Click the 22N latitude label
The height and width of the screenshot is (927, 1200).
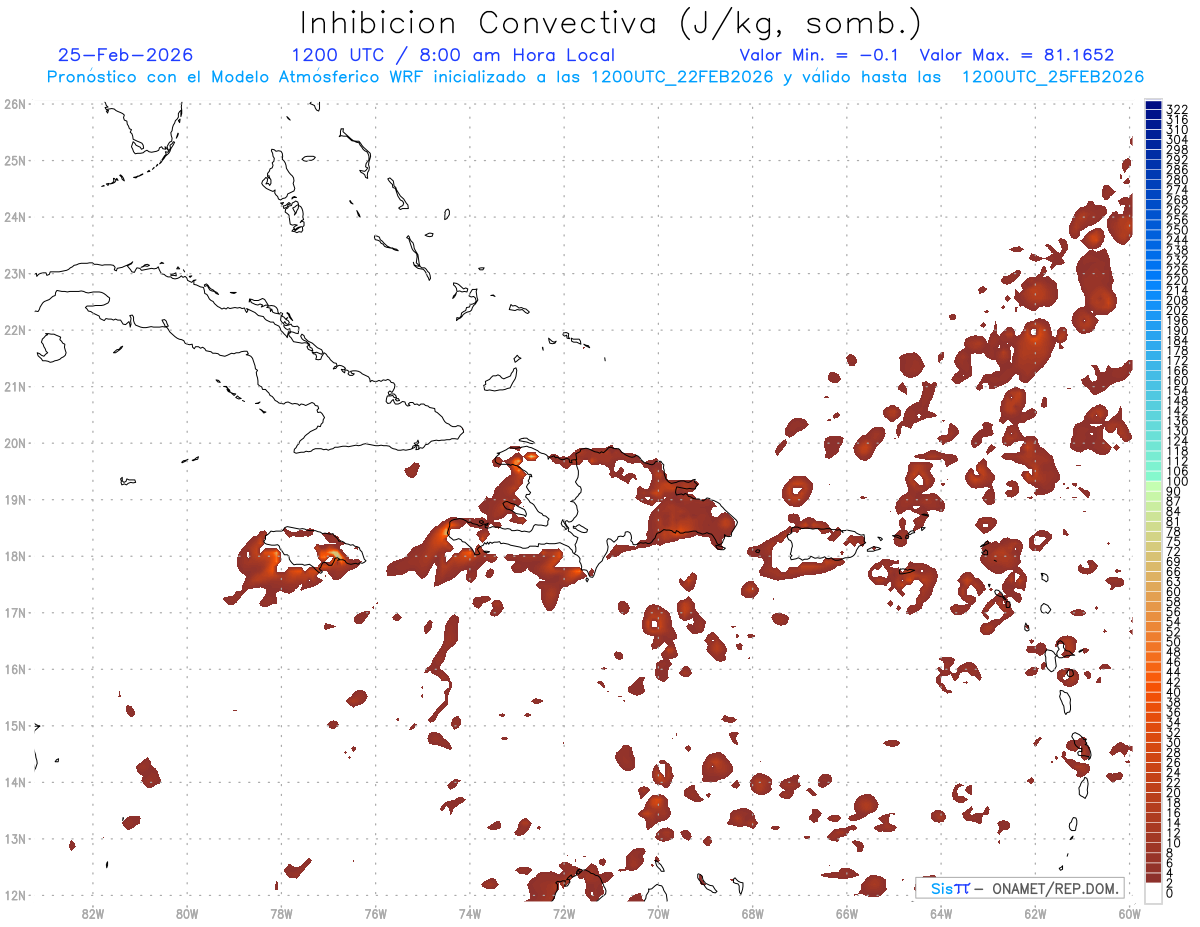(14, 330)
